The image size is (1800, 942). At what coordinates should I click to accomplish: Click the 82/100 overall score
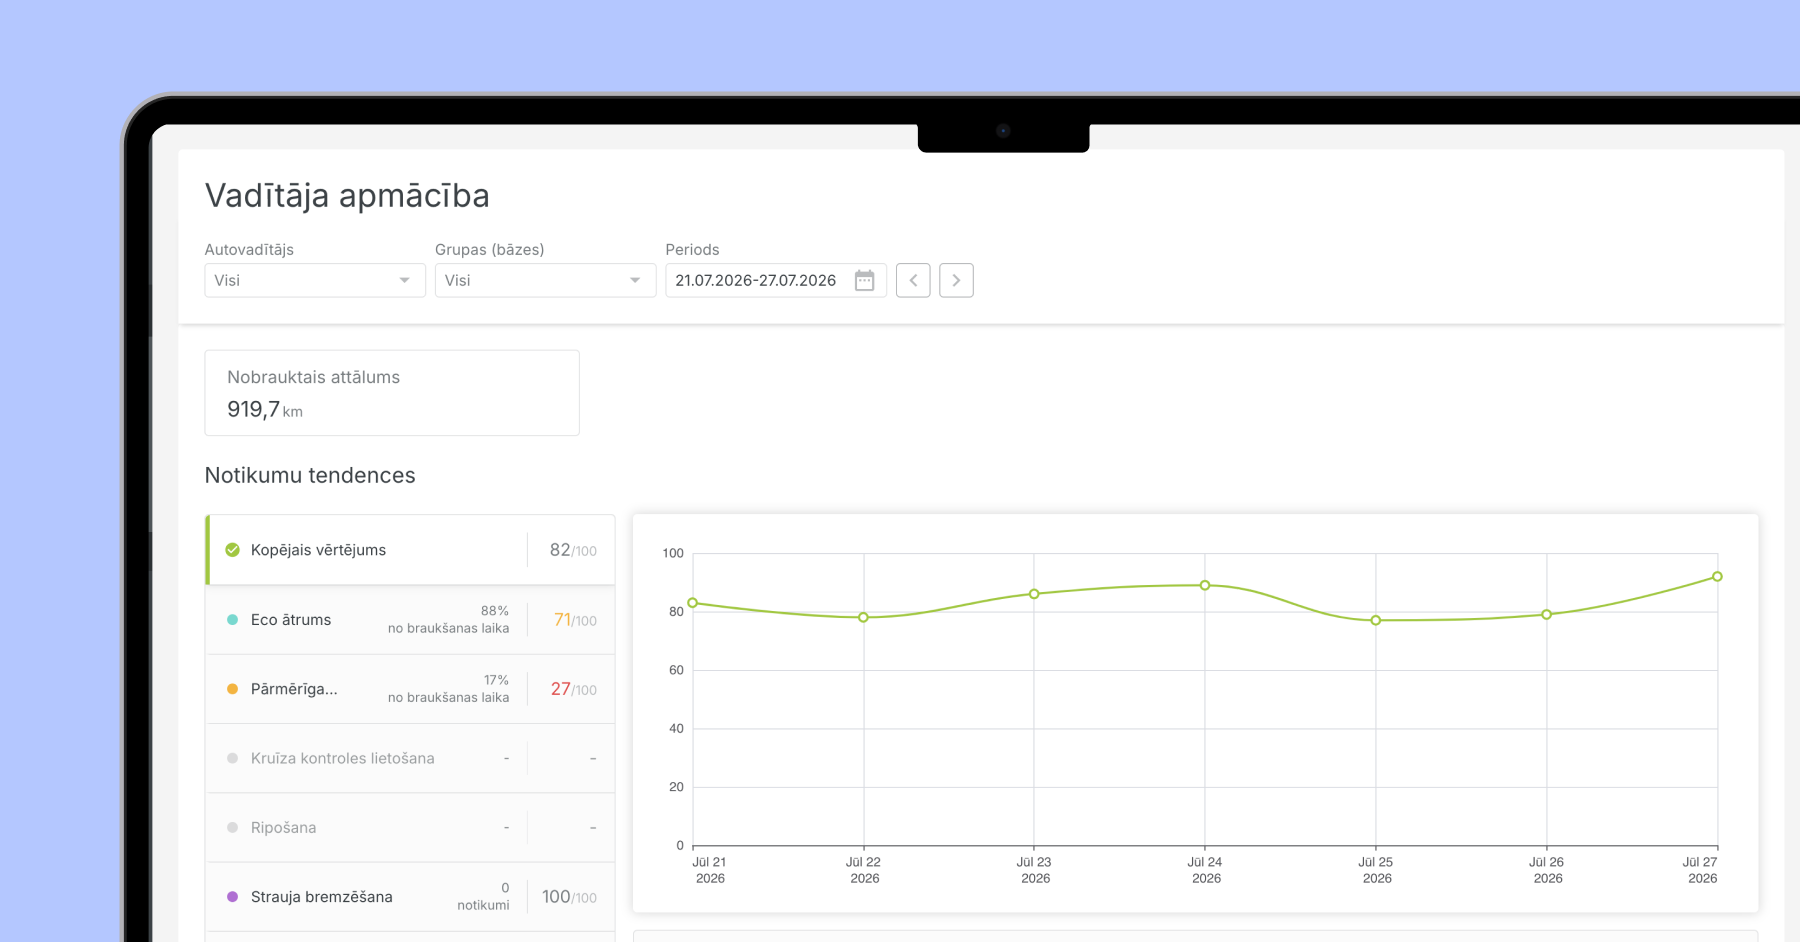[x=573, y=550]
